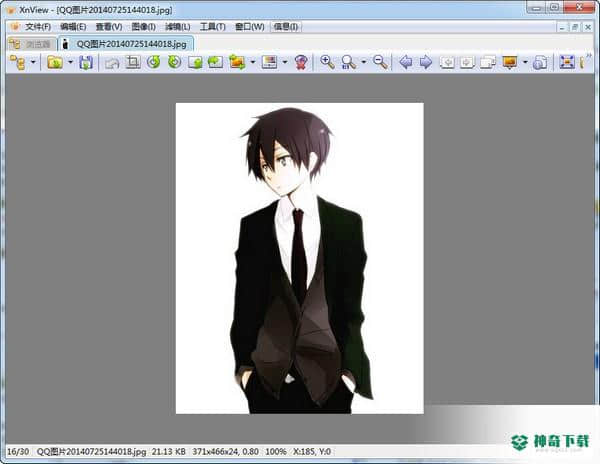Screen dimensions: 600x464
Task: Open the 图像(I) menu
Action: (143, 27)
